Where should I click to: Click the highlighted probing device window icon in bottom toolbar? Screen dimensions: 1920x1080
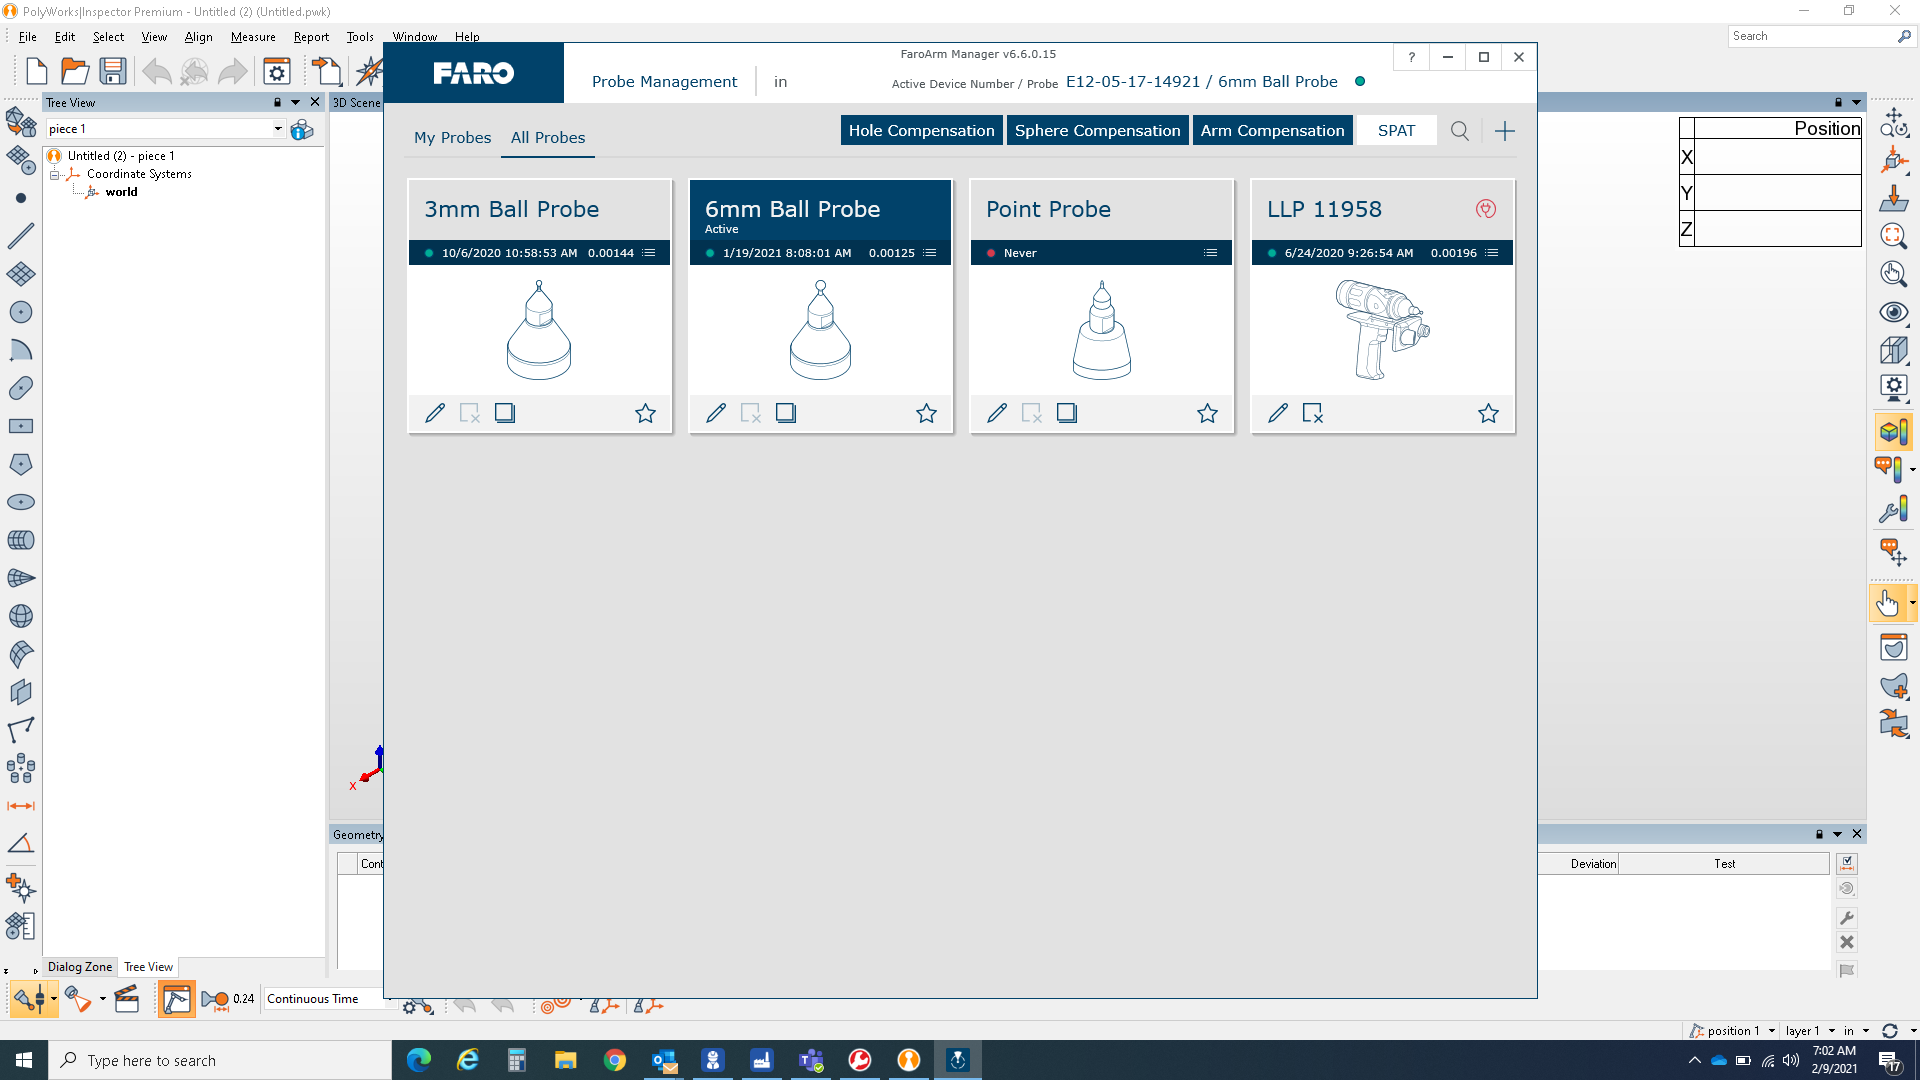tap(177, 999)
